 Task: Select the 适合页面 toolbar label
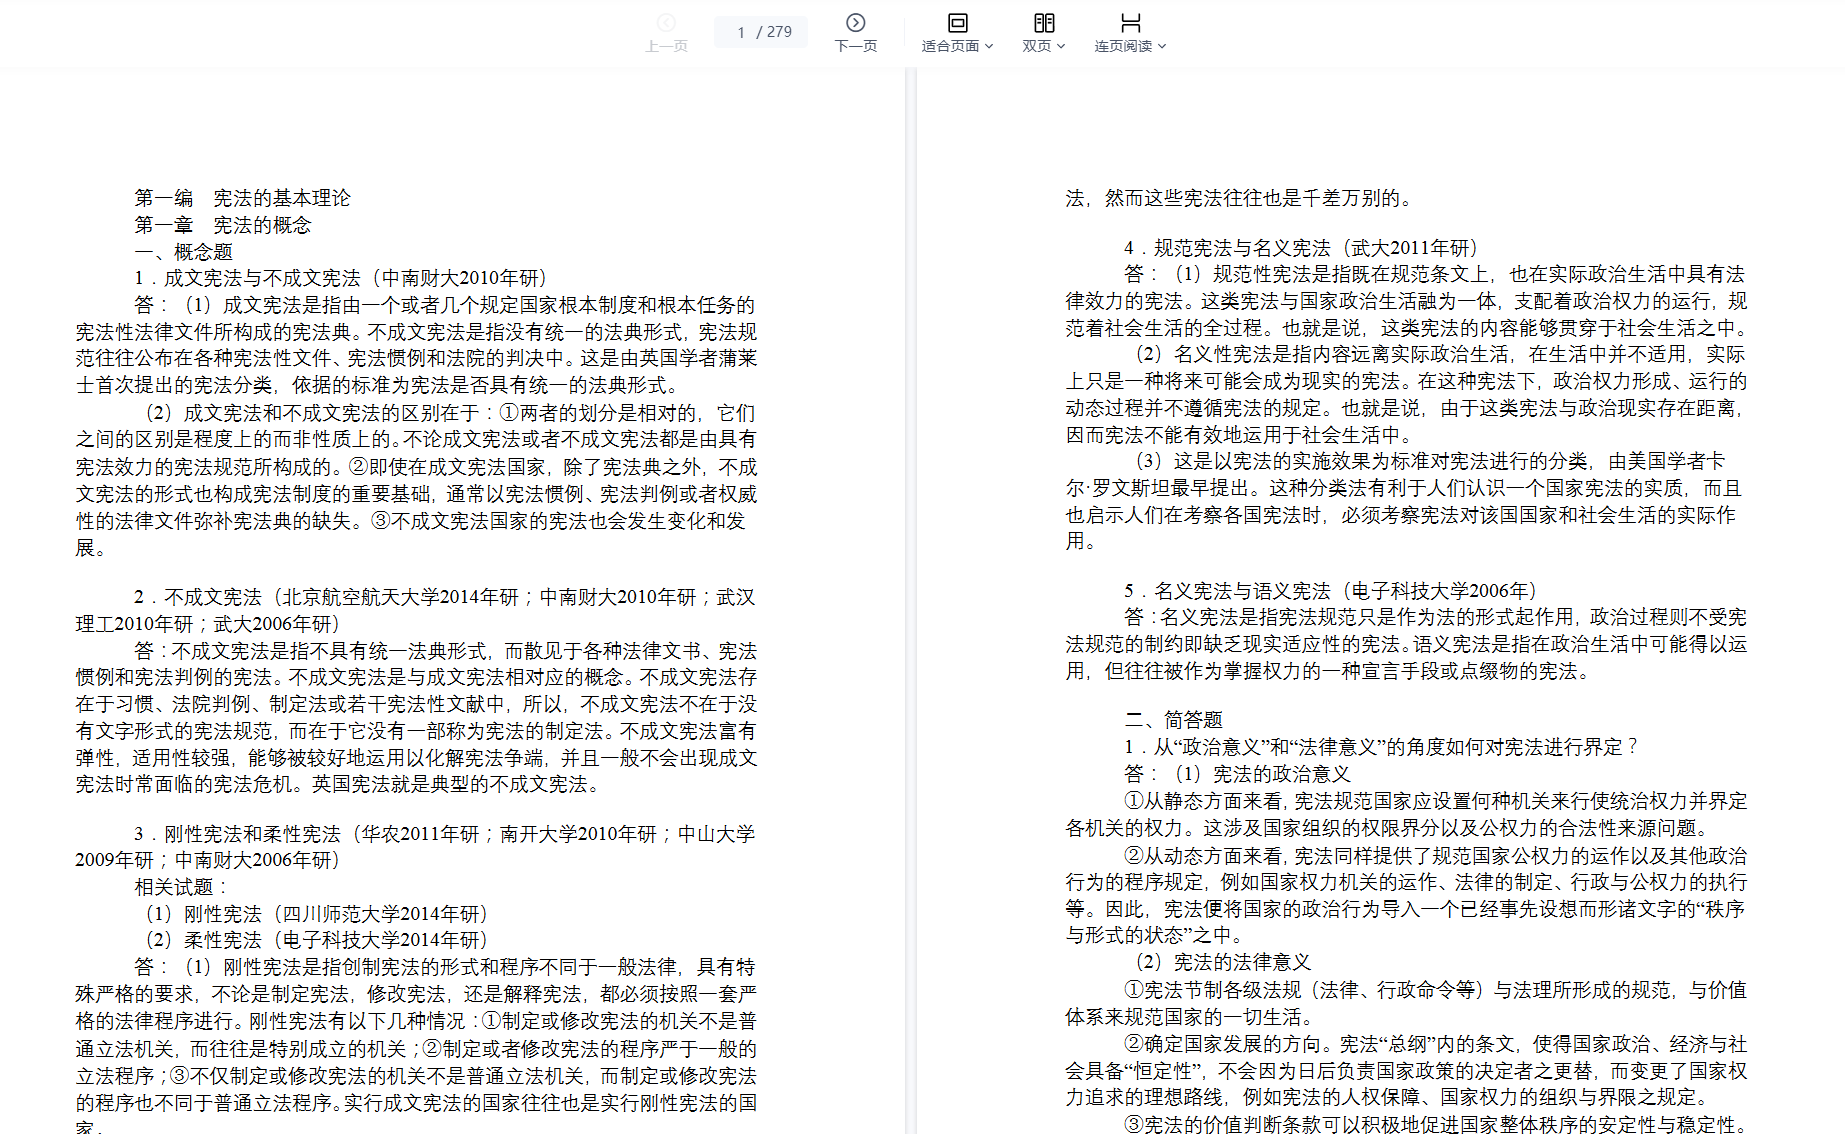coord(950,46)
